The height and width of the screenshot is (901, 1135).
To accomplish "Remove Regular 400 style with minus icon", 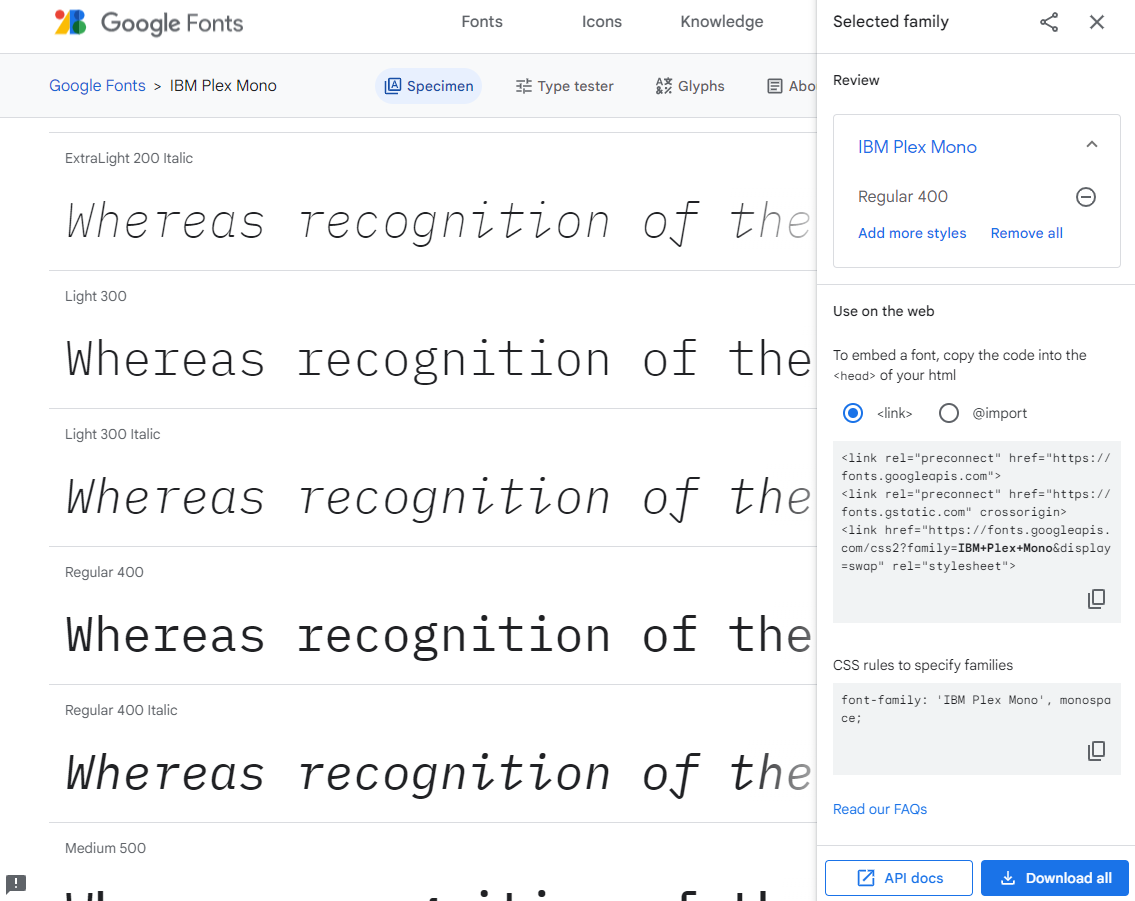I will coord(1086,197).
